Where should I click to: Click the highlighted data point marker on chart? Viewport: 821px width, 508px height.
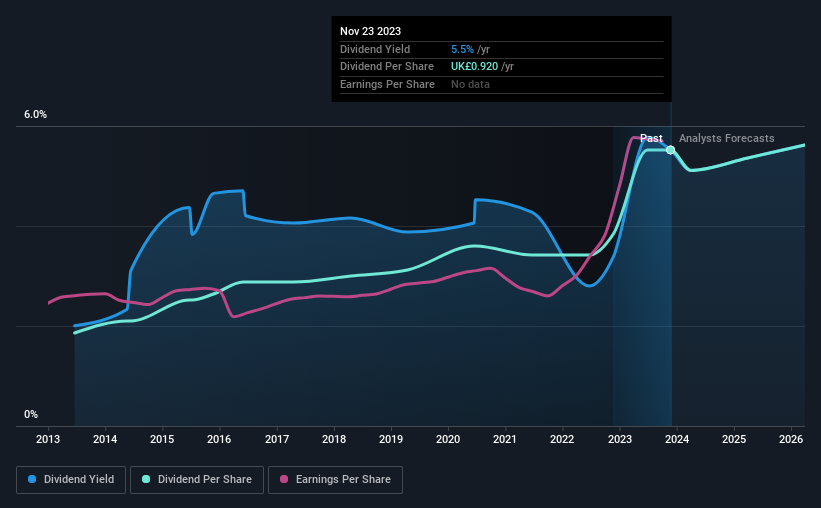[x=670, y=150]
